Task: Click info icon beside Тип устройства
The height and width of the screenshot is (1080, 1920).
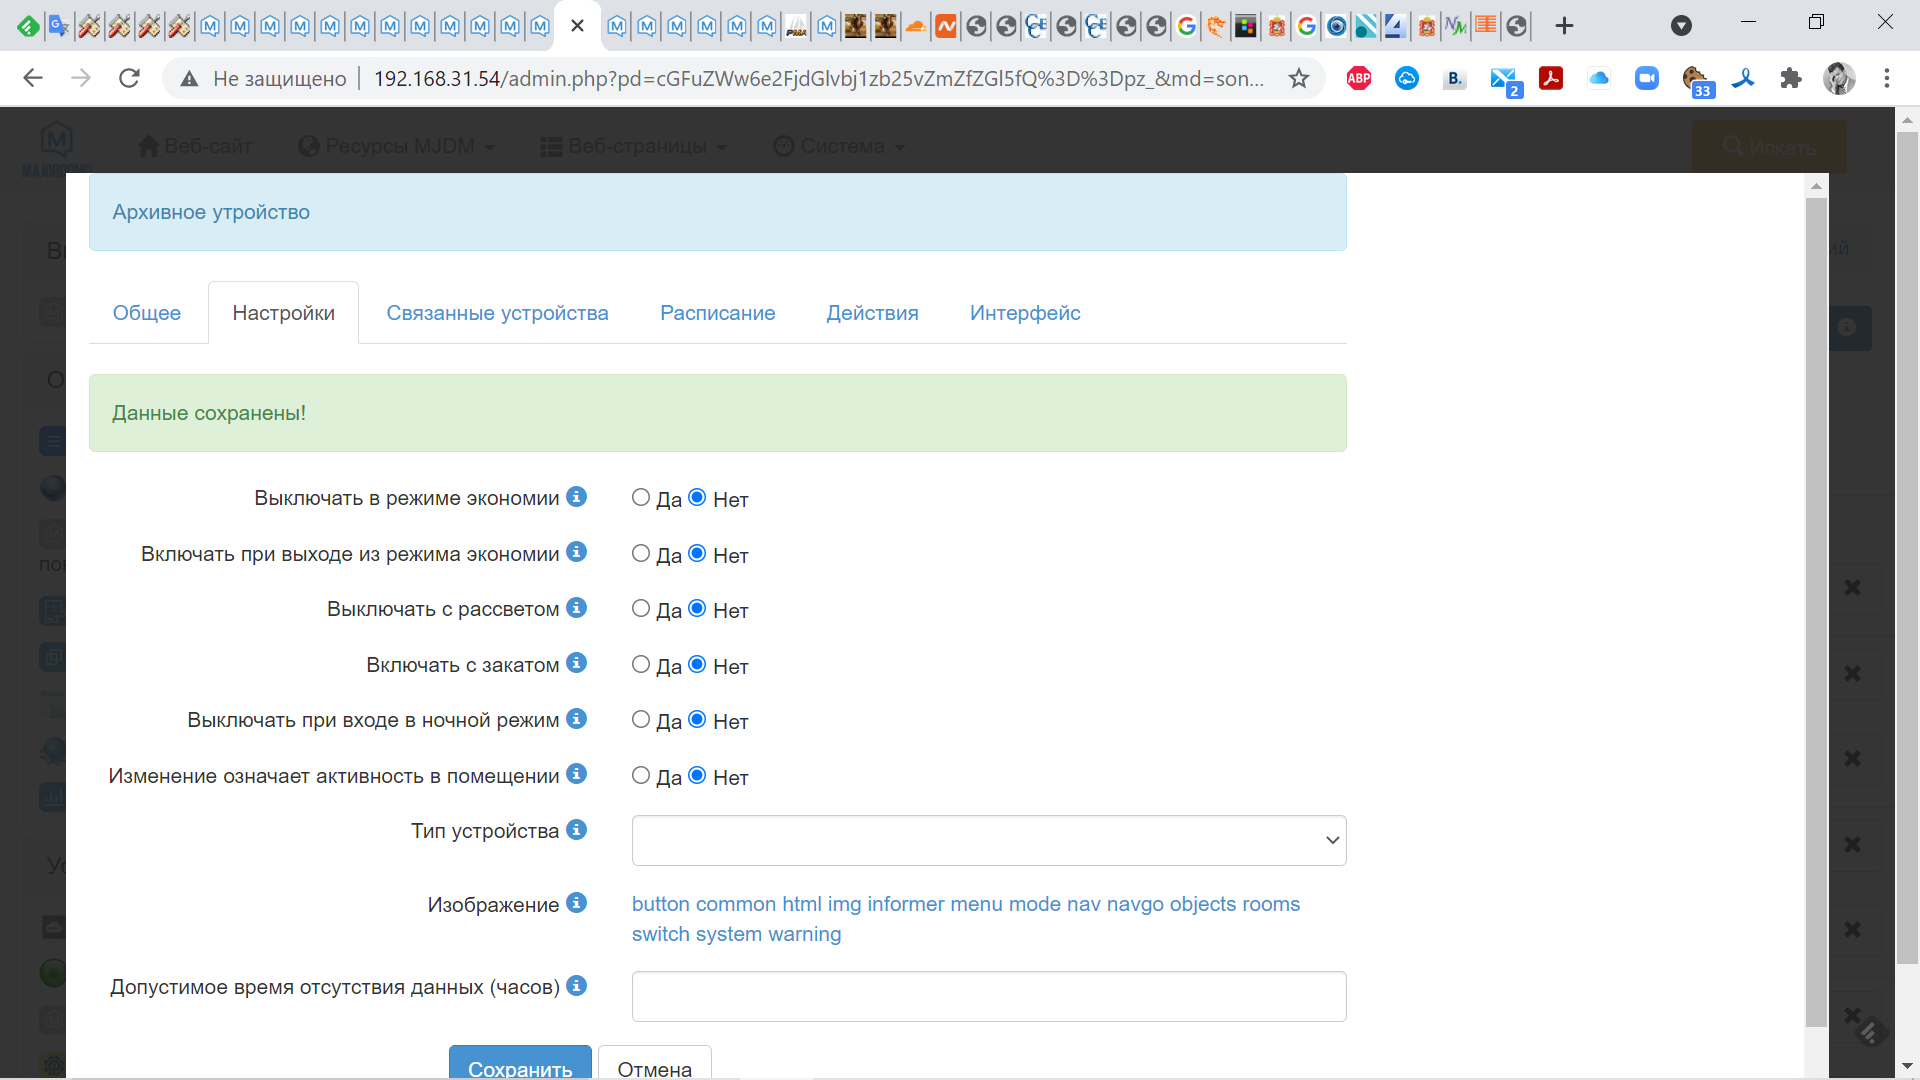Action: click(576, 830)
